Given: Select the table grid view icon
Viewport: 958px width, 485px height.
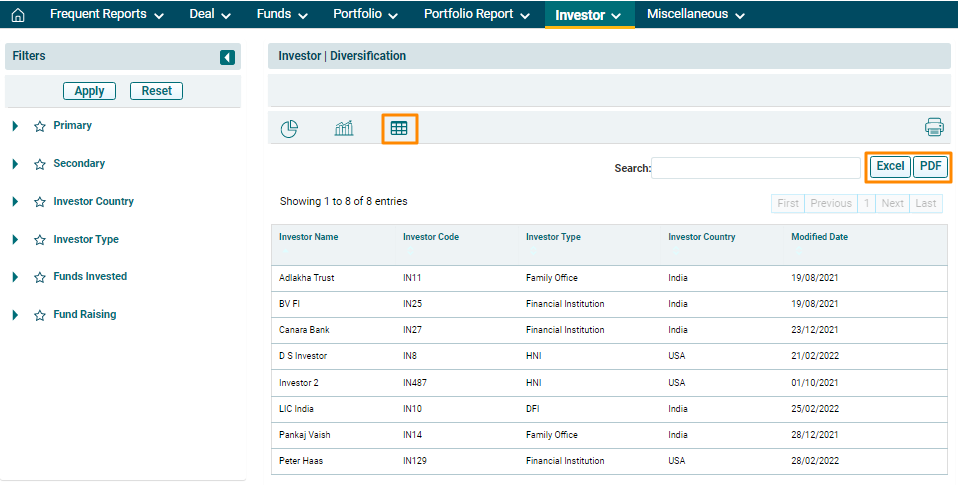Looking at the screenshot, I should point(399,128).
